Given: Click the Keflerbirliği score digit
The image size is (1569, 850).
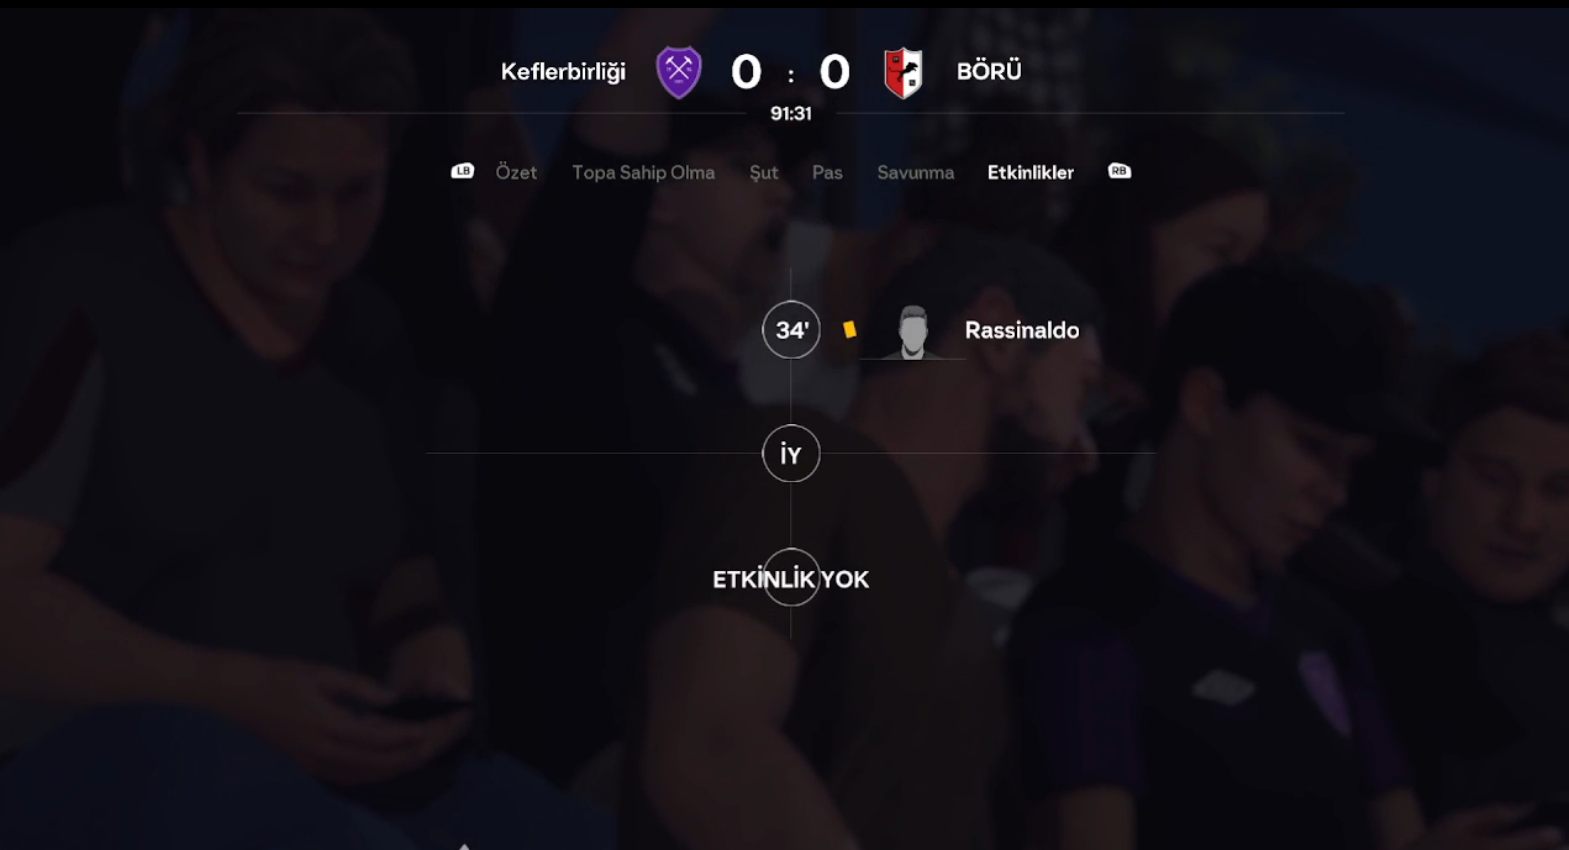Looking at the screenshot, I should [x=746, y=72].
